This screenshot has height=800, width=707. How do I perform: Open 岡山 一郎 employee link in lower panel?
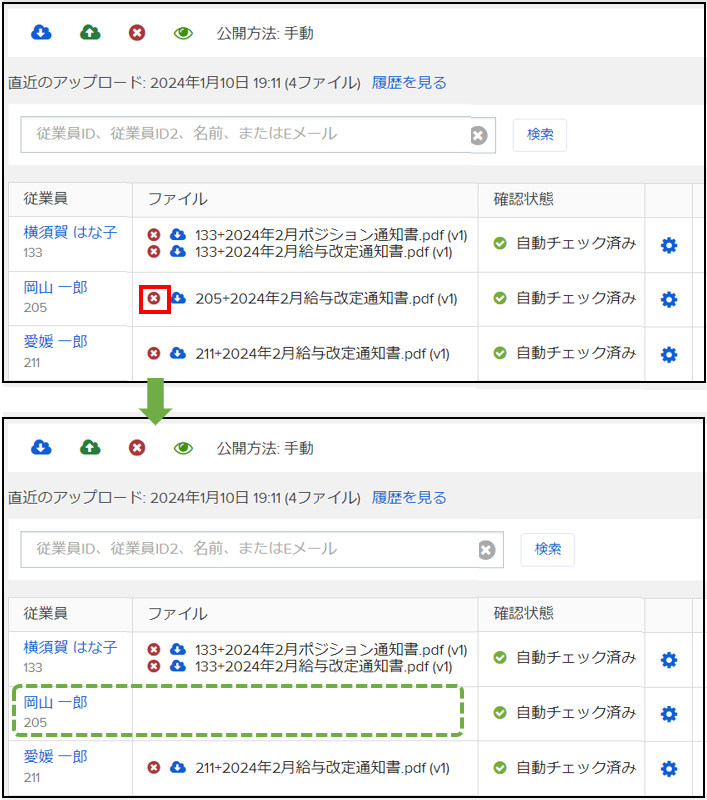(56, 703)
